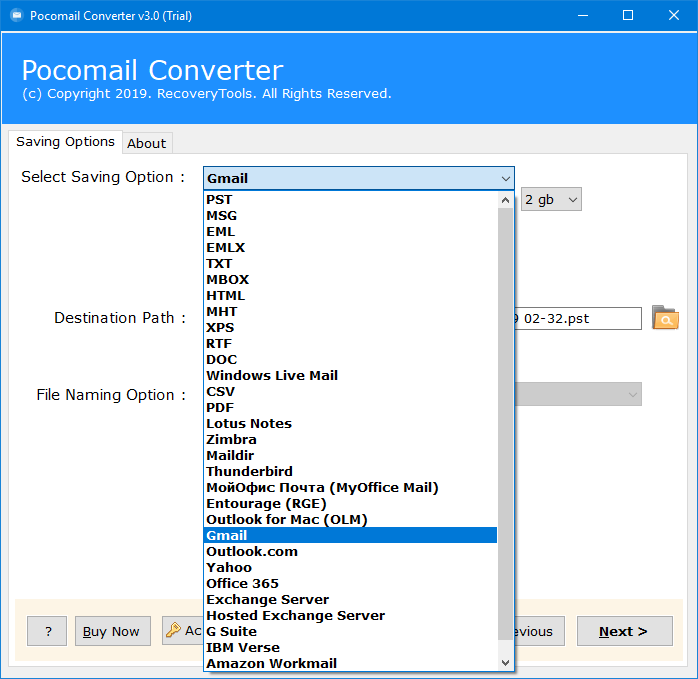Choose Maildir option
This screenshot has height=679, width=698.
350,456
